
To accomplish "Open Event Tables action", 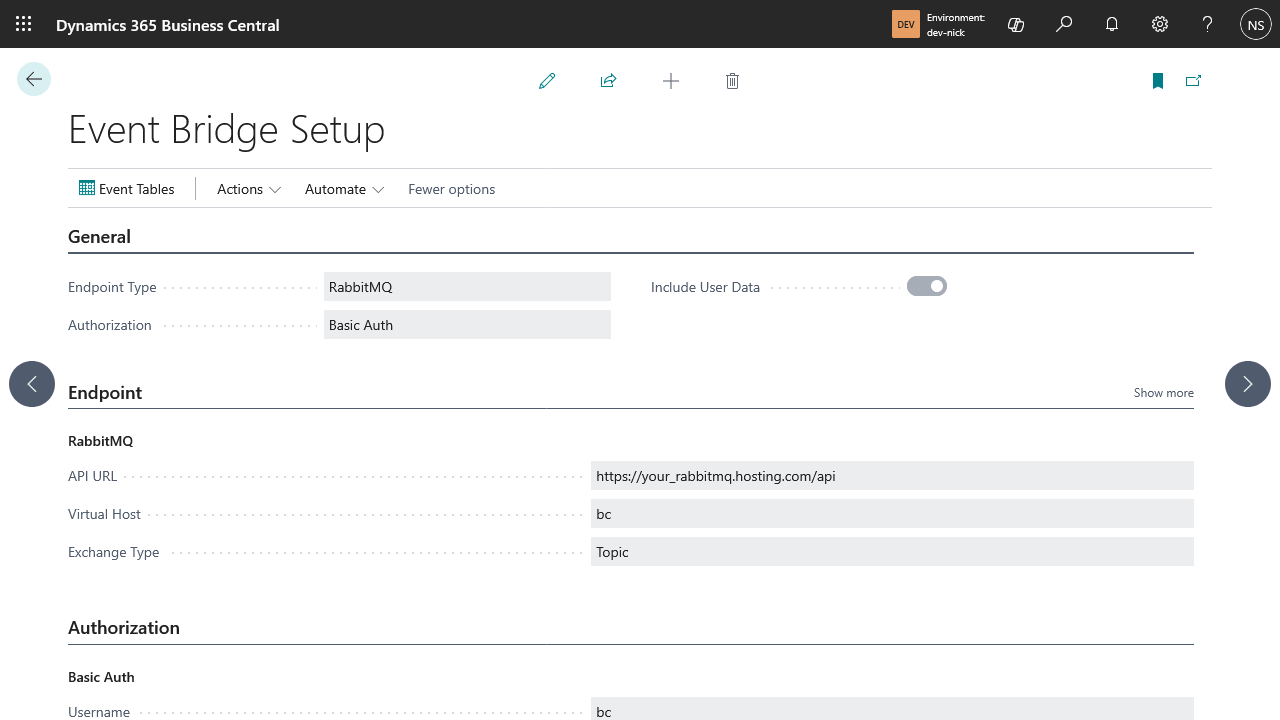I will coord(127,189).
